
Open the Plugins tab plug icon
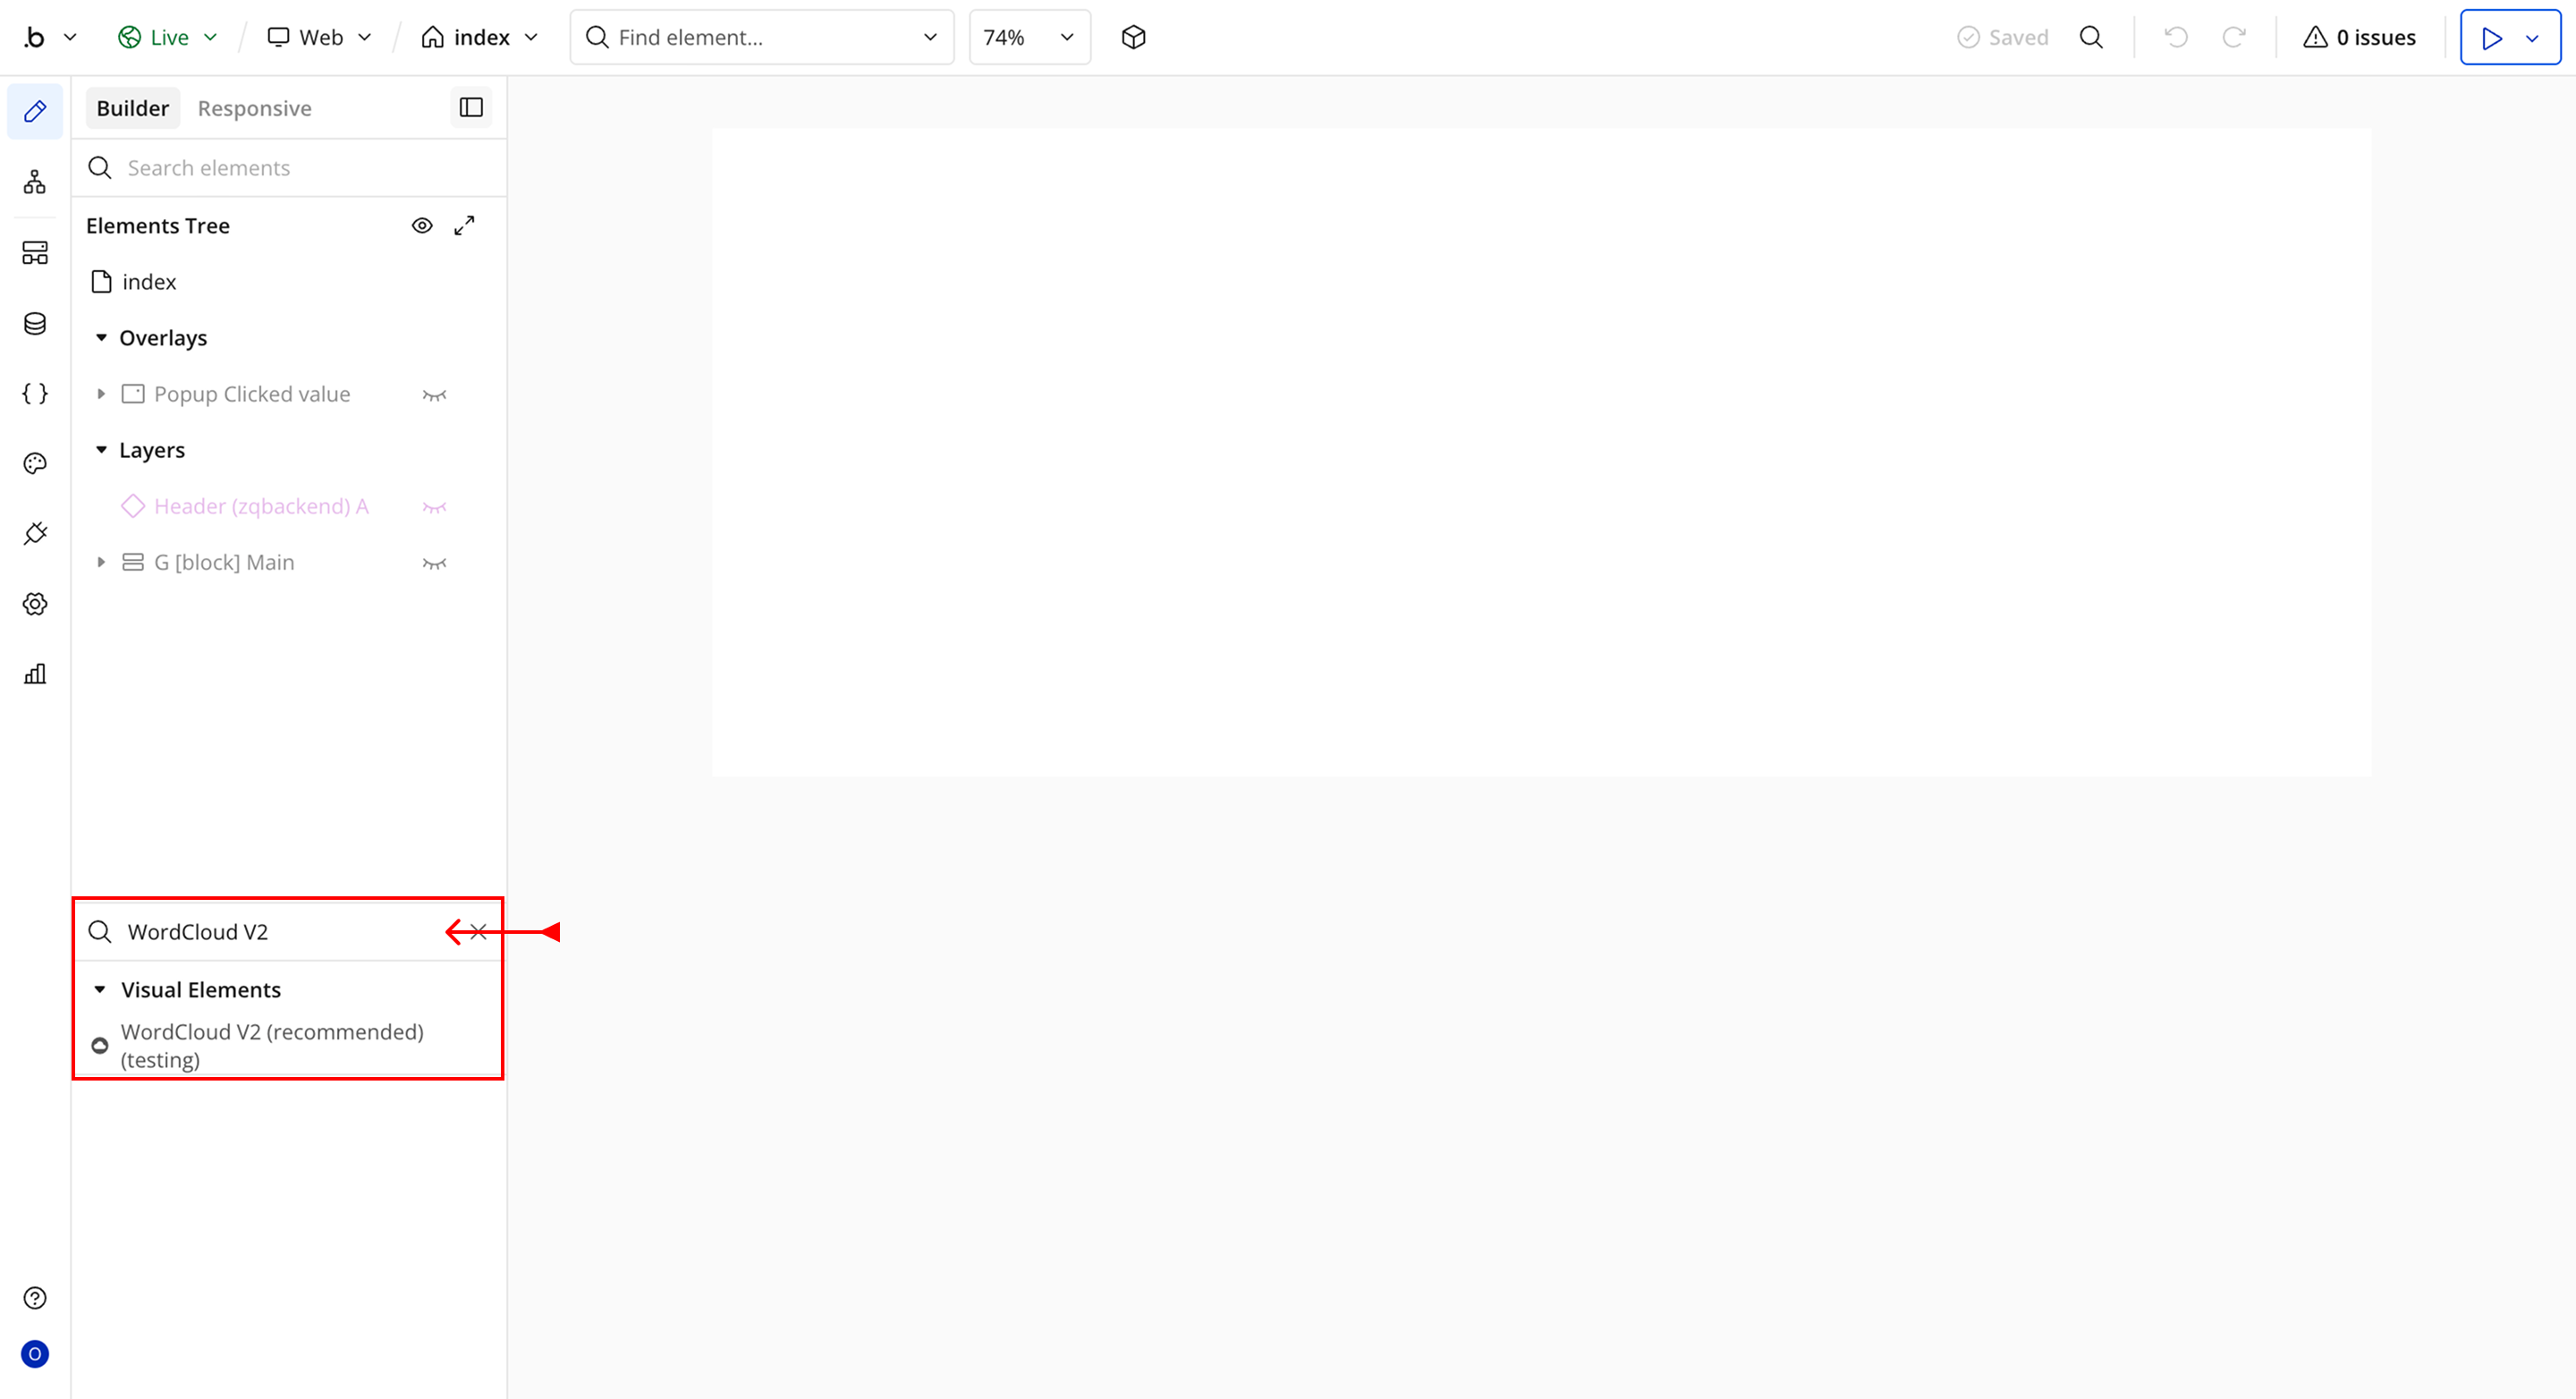[35, 534]
